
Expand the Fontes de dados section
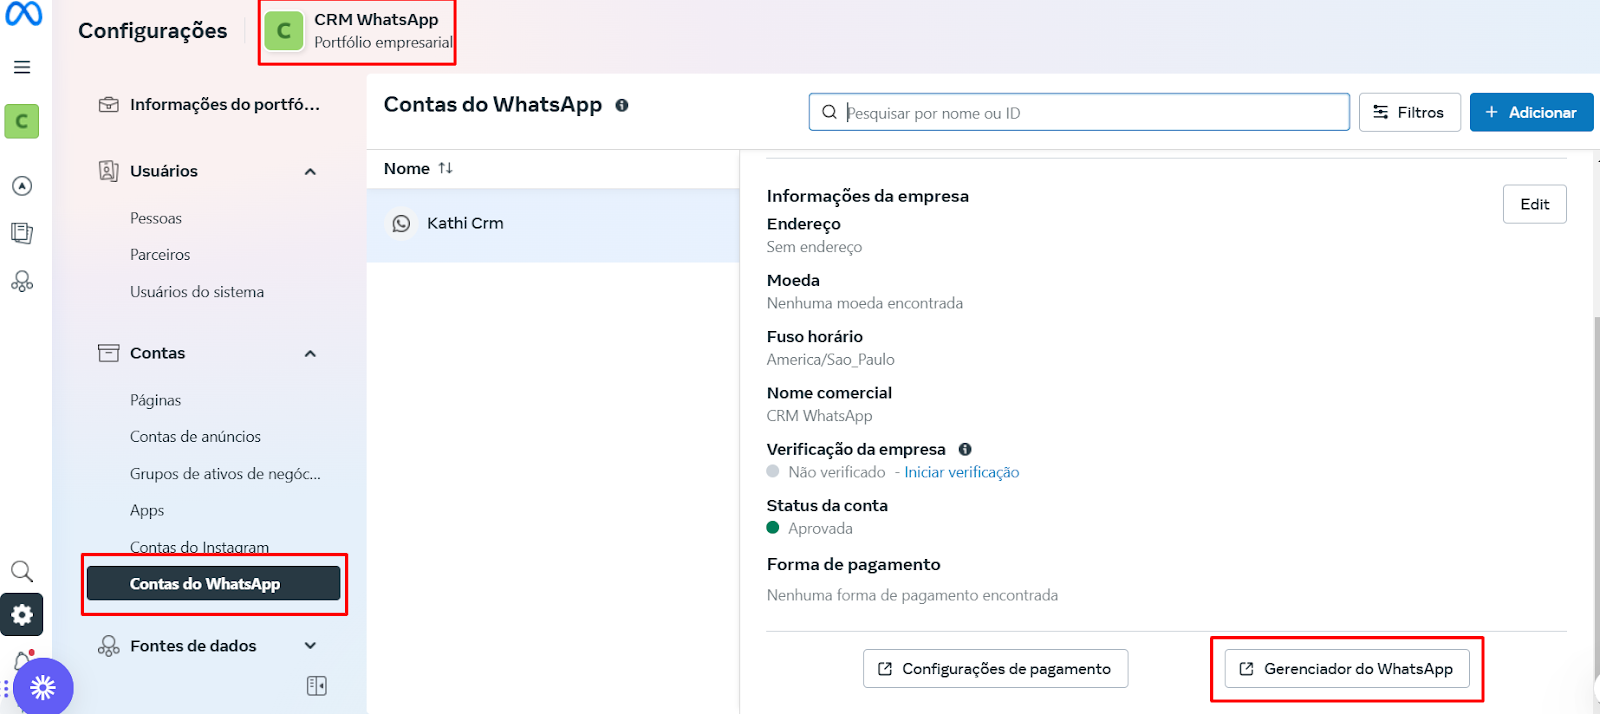pos(310,646)
